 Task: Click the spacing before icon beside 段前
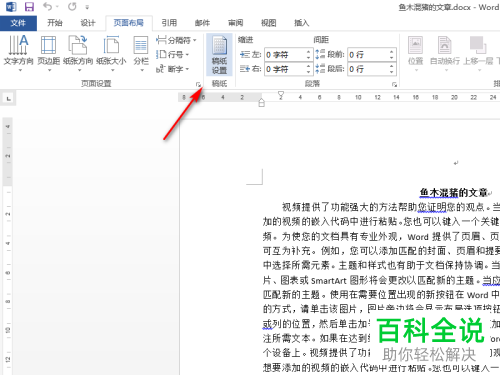pos(320,55)
